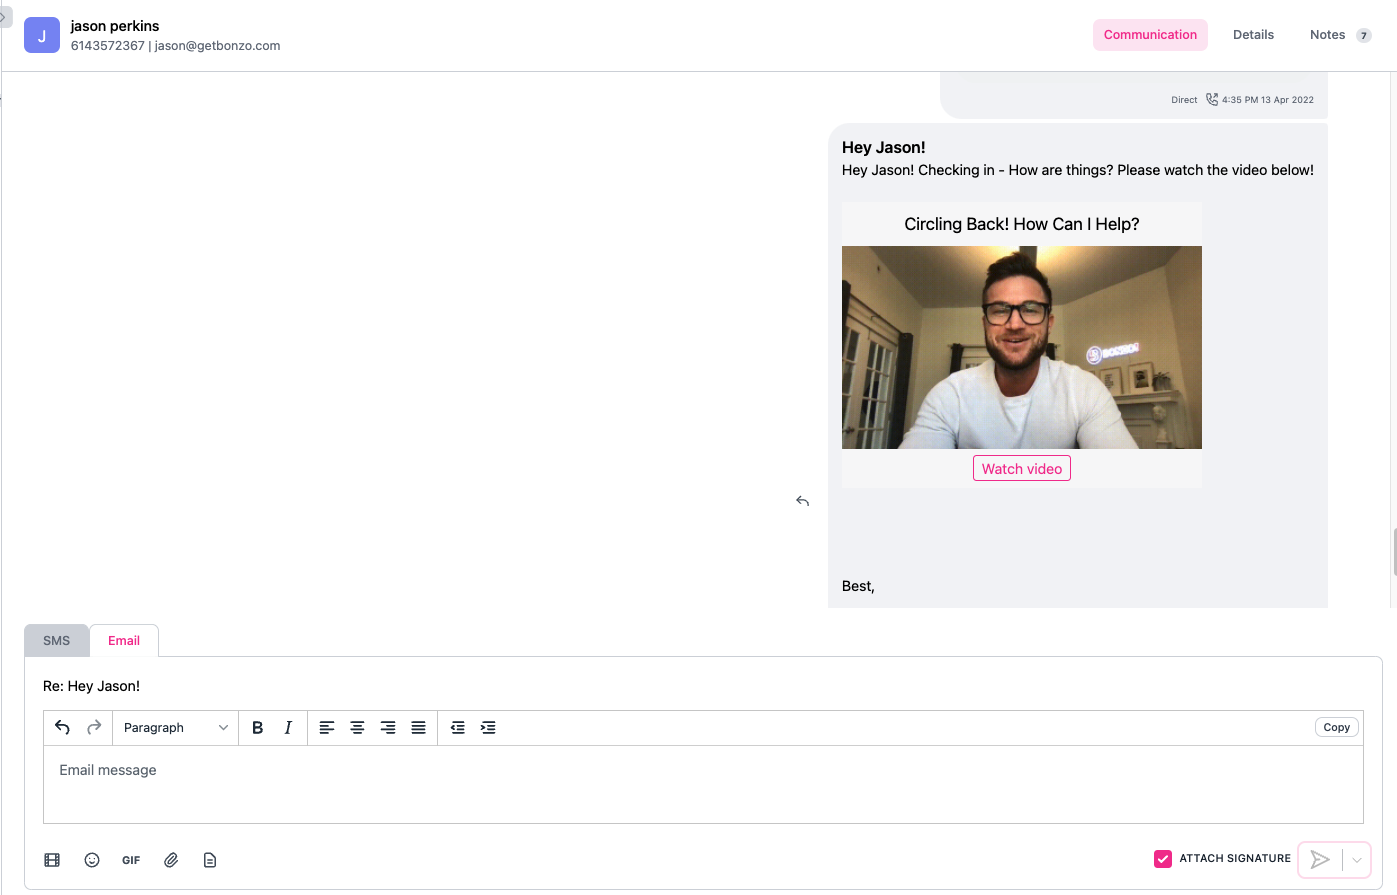This screenshot has width=1397, height=895.
Task: Open the Paragraph style dropdown
Action: click(x=176, y=728)
